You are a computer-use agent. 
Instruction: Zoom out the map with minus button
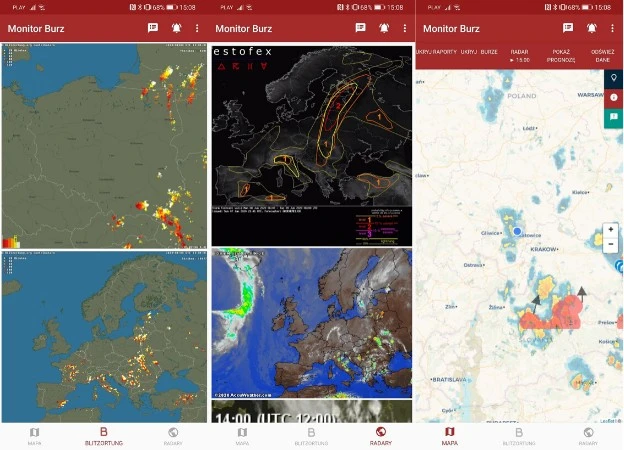pos(610,245)
